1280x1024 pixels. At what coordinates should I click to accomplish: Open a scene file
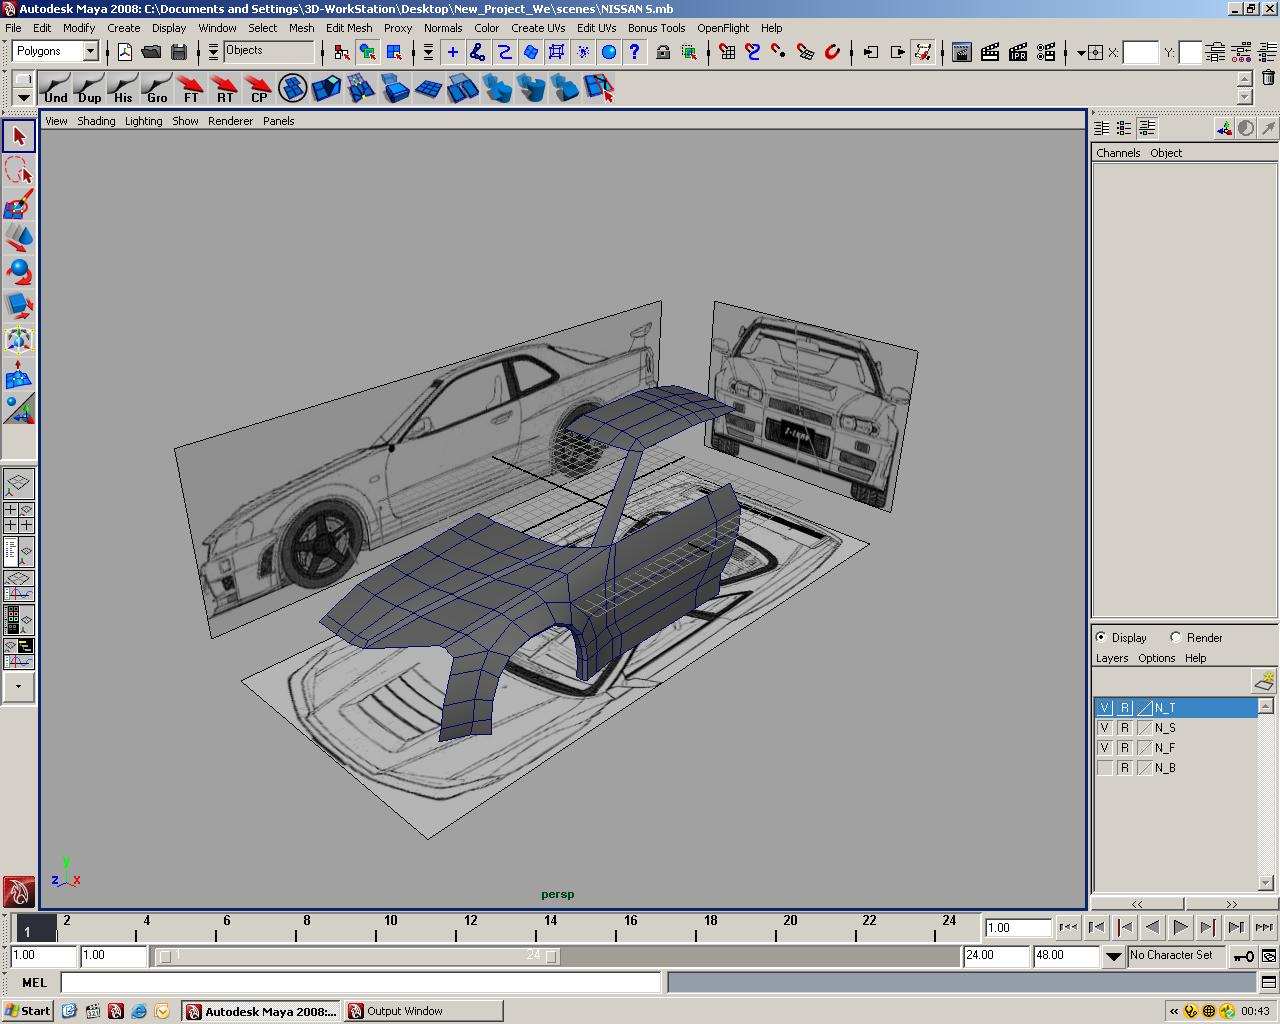click(152, 52)
